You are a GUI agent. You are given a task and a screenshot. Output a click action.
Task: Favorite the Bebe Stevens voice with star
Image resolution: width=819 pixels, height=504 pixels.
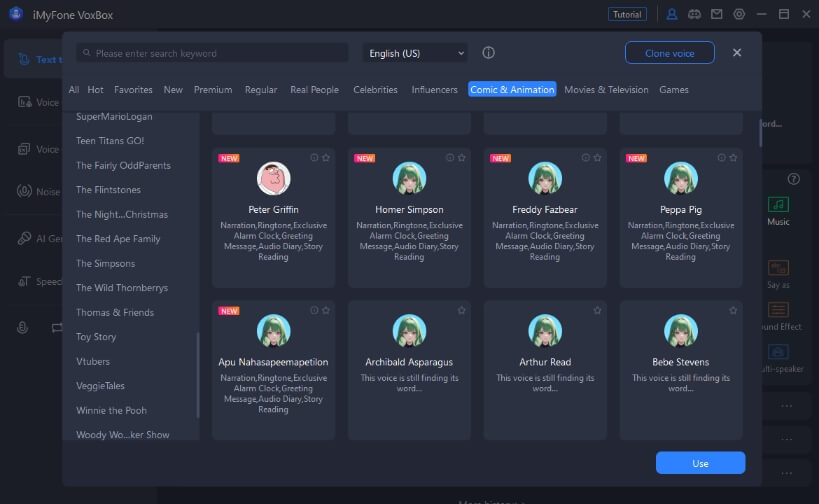click(x=733, y=310)
